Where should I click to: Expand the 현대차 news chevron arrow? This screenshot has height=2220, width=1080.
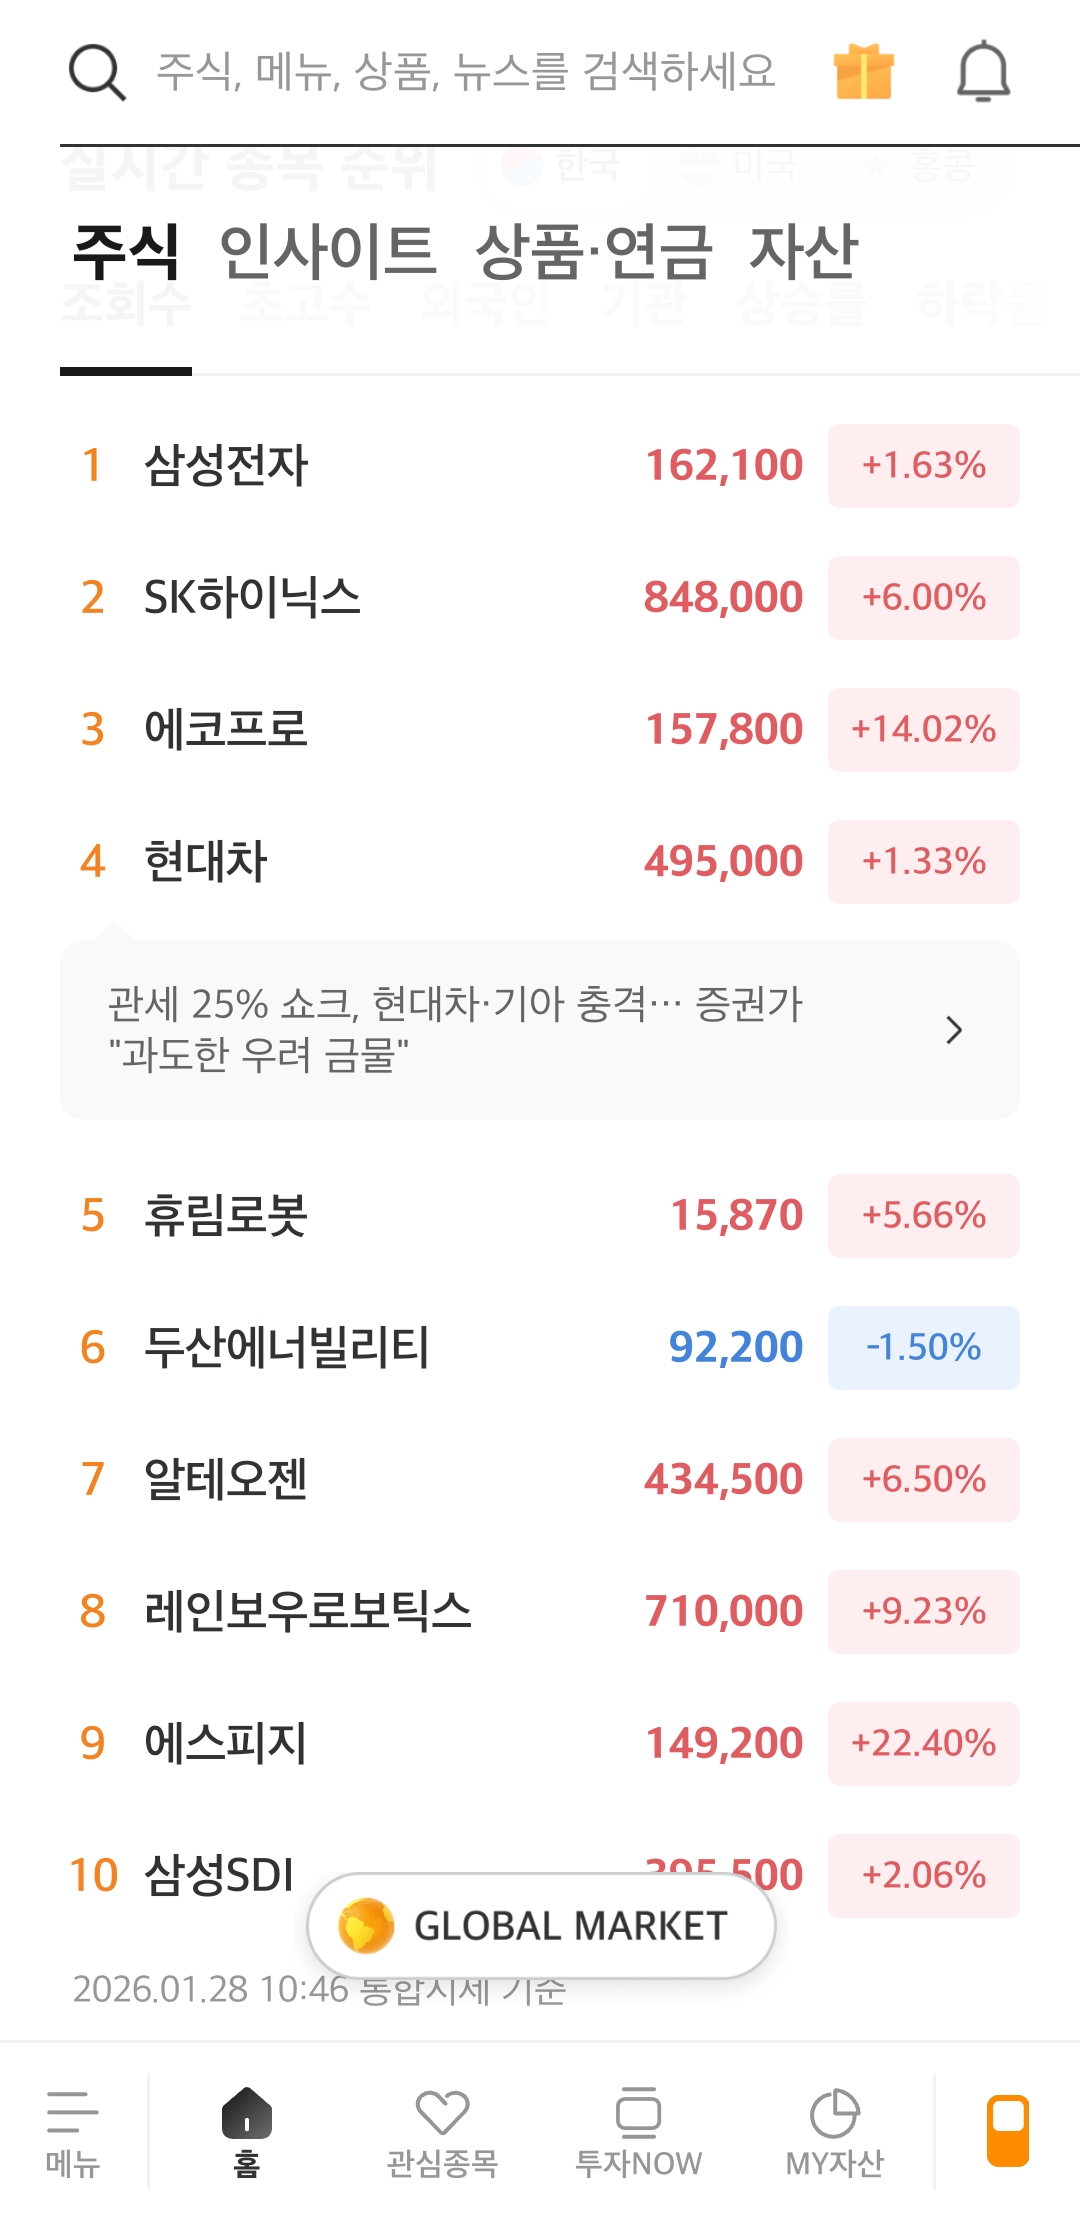pyautogui.click(x=954, y=1030)
